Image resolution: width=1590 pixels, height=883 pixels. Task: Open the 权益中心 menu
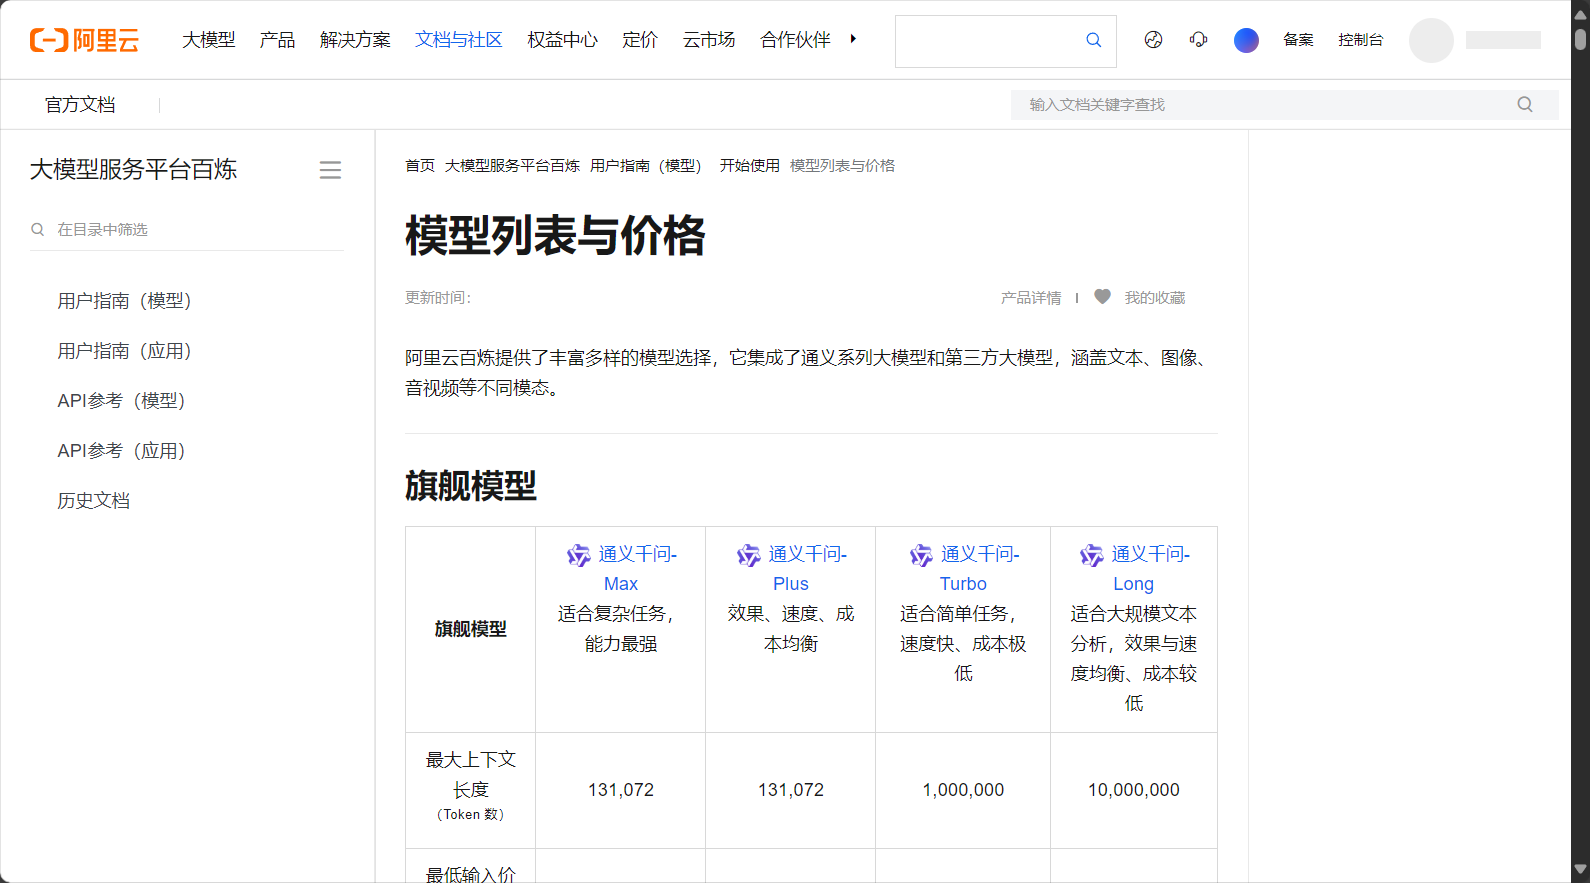click(563, 40)
